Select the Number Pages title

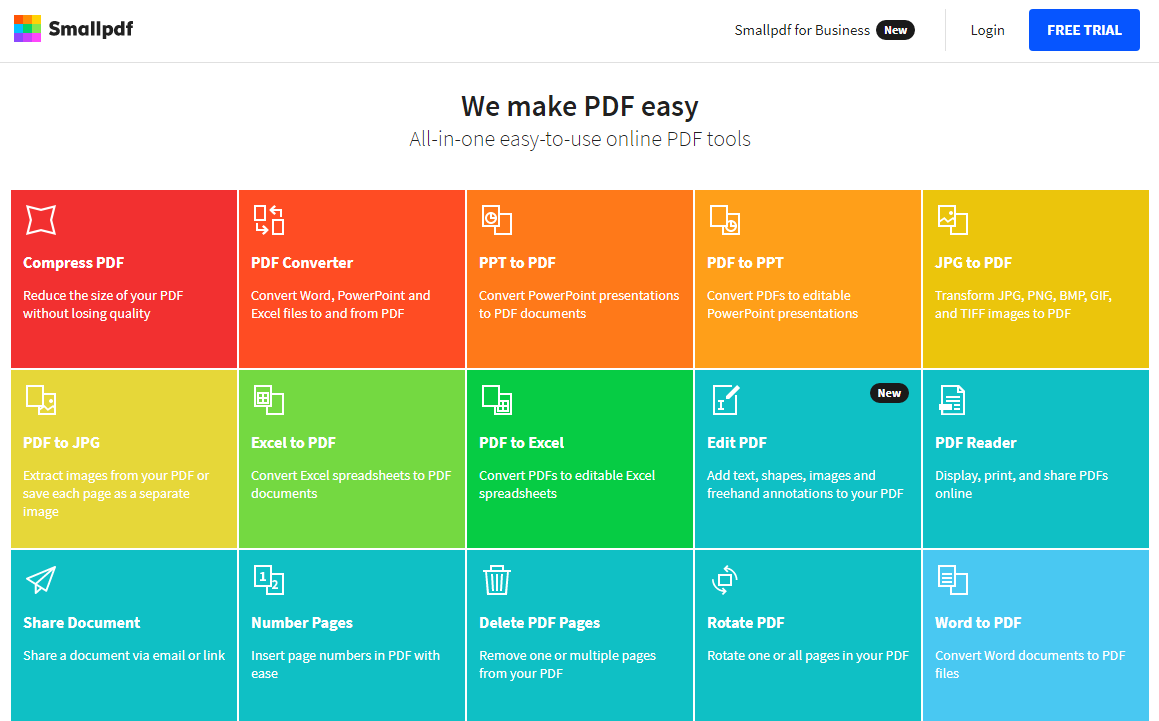point(302,623)
